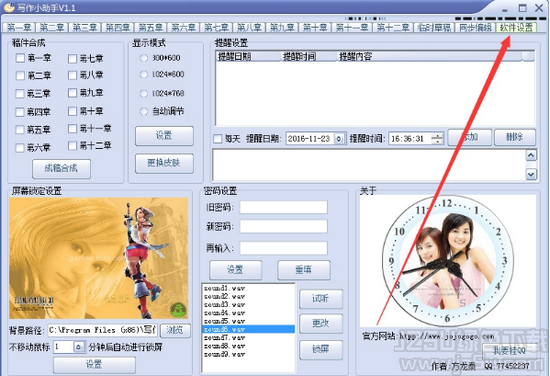Screen dimensions: 550x376
Task: Click the 旧密码 input field
Action: pyautogui.click(x=283, y=207)
